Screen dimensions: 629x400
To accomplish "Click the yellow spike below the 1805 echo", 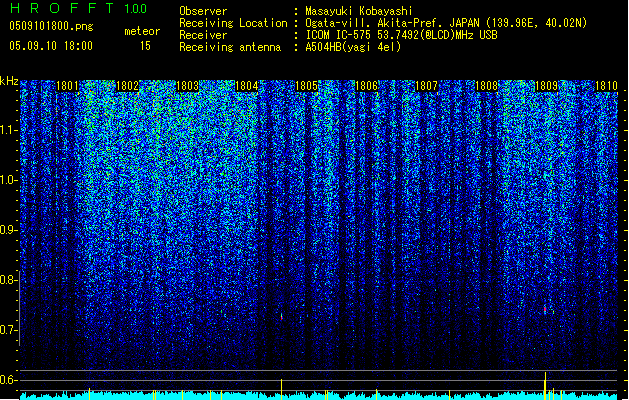I will coord(282,389).
